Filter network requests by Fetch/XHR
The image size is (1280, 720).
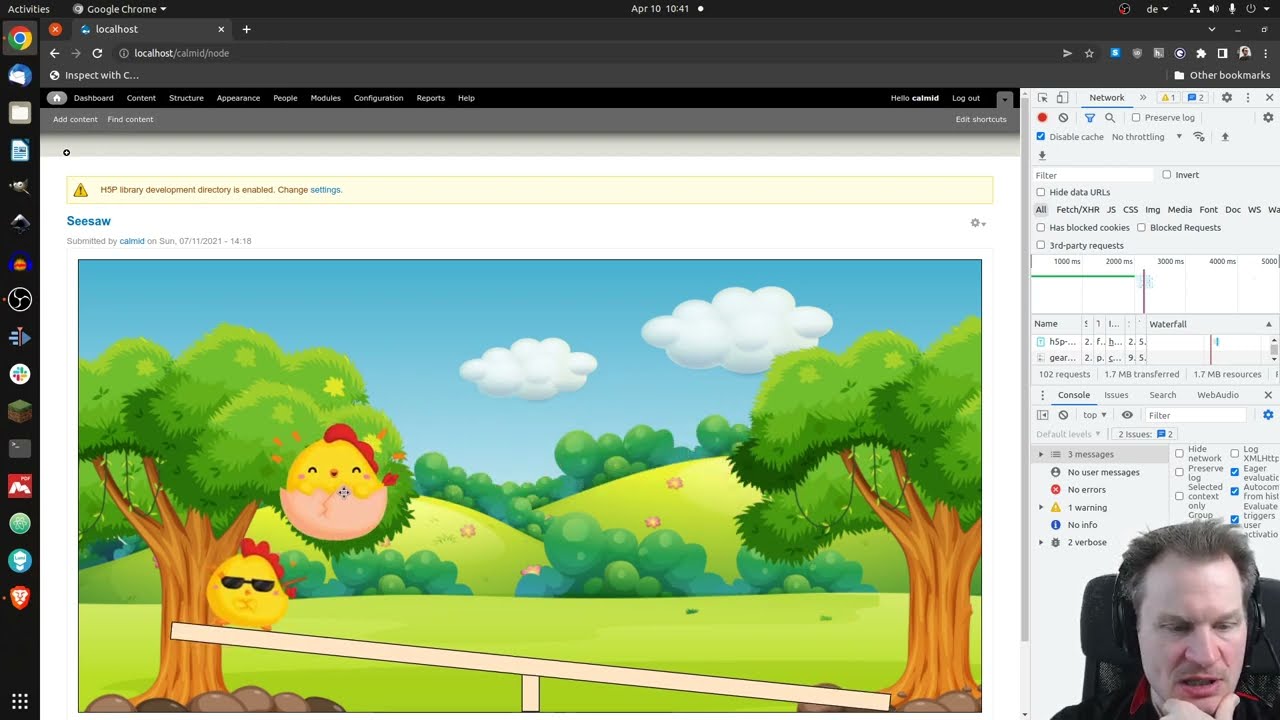coord(1078,210)
